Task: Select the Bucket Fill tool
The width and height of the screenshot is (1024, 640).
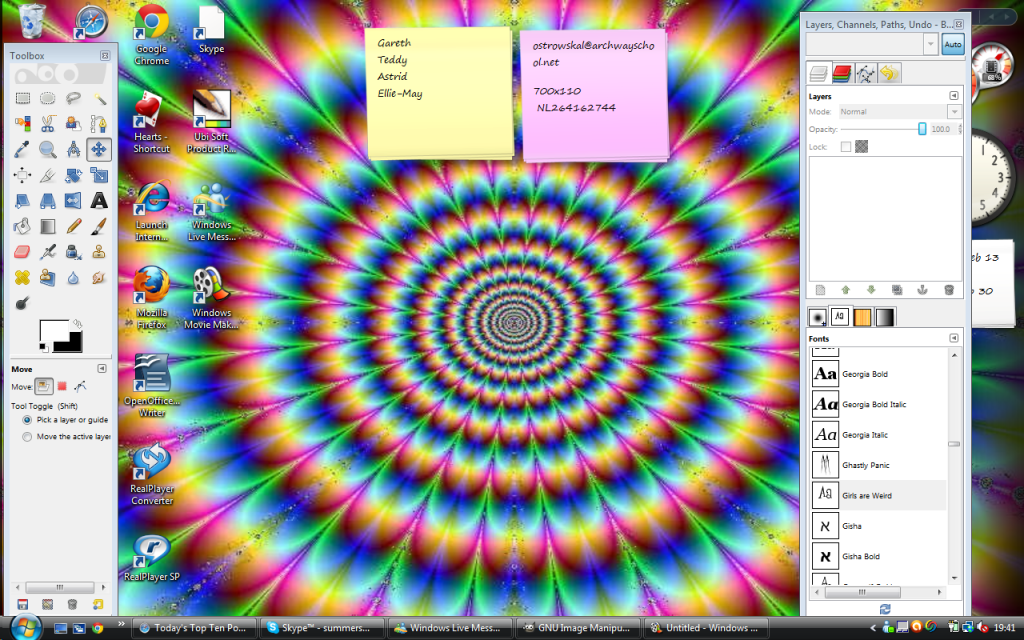Action: (x=22, y=226)
